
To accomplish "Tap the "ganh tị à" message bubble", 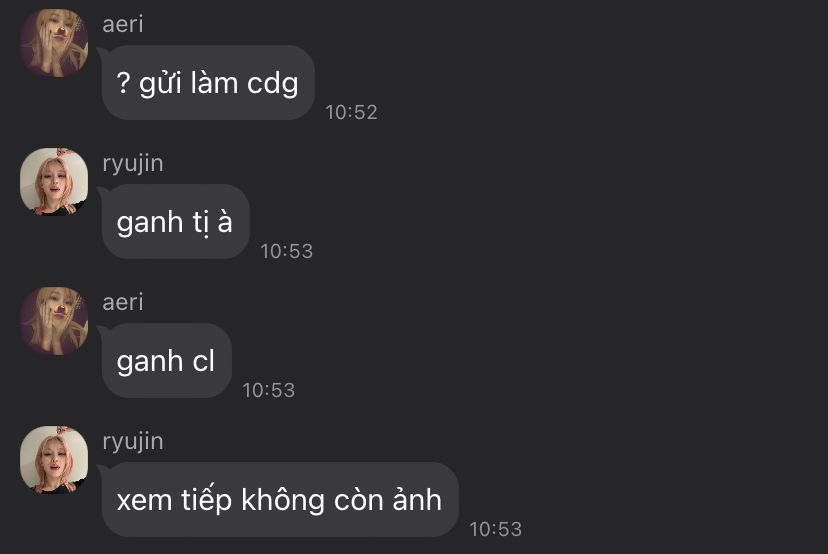I will (x=175, y=221).
